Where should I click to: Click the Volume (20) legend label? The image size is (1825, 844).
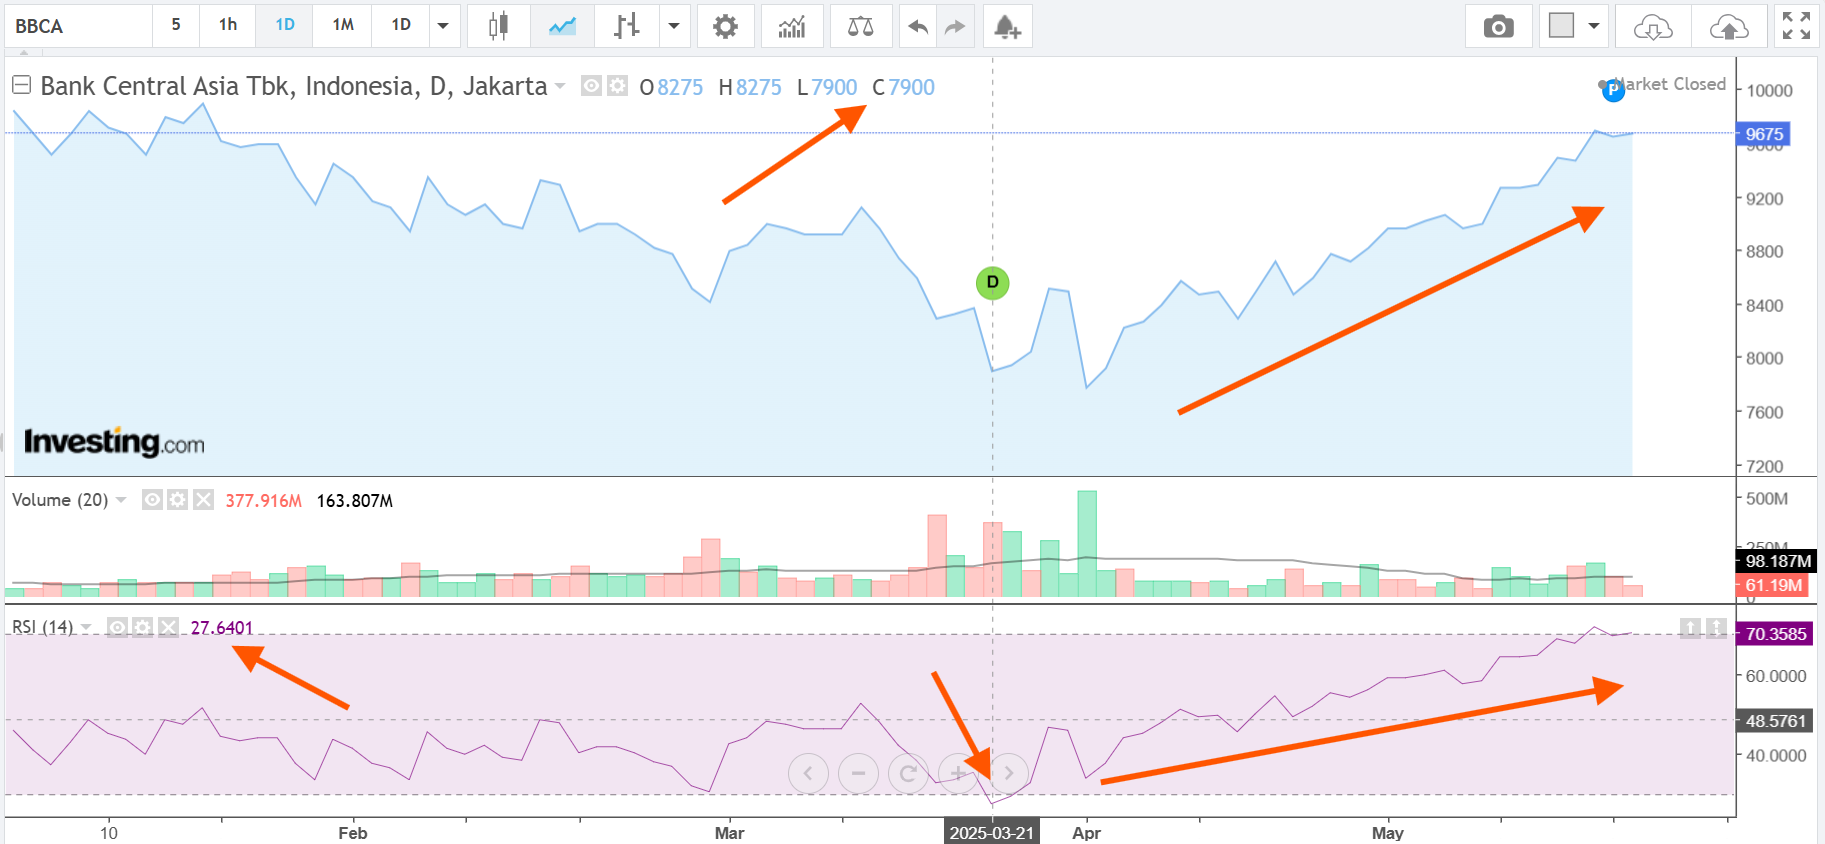[60, 500]
